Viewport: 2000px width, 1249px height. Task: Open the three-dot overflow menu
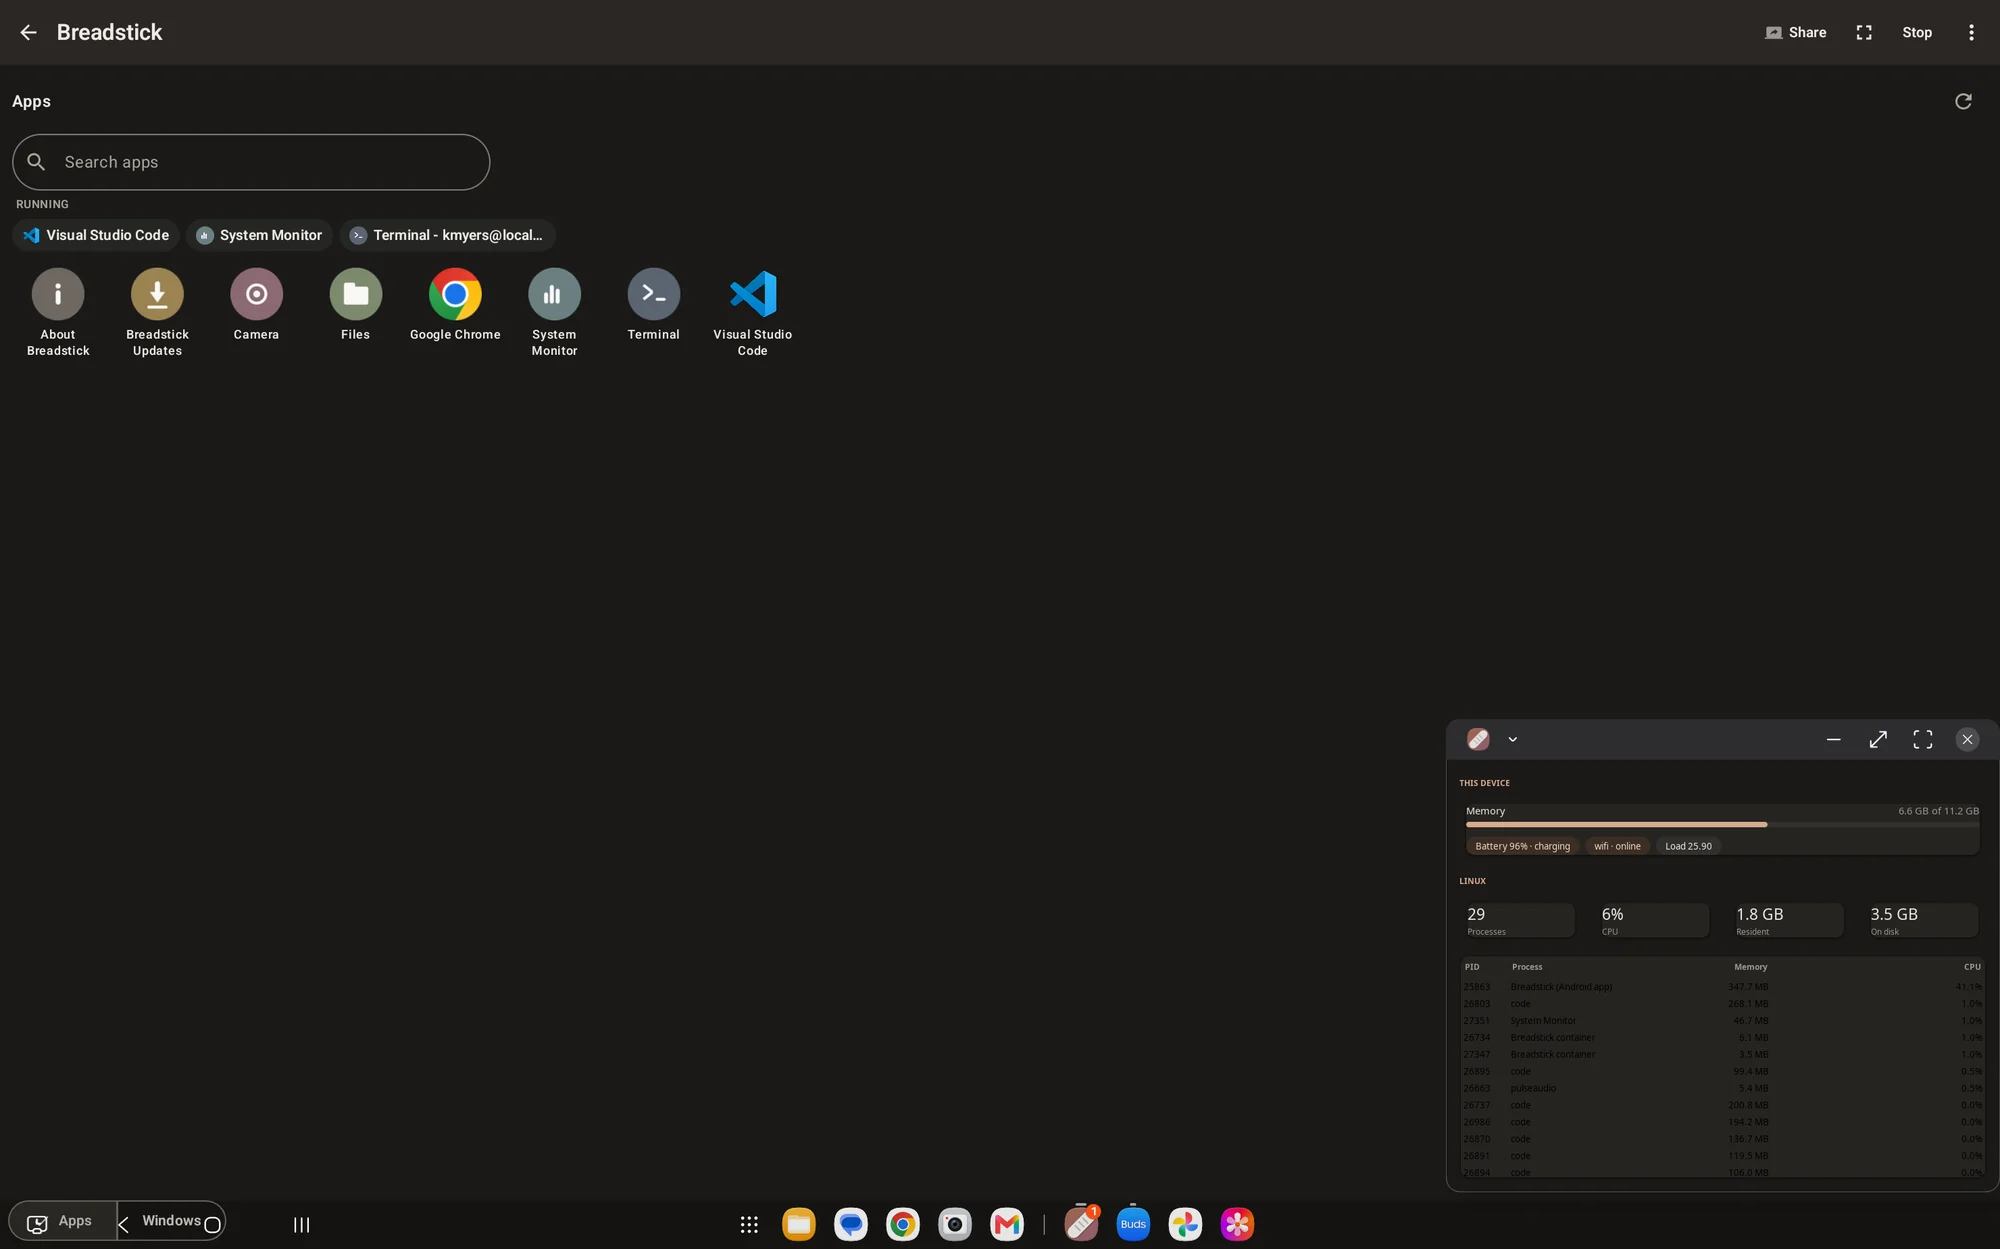click(x=1971, y=33)
